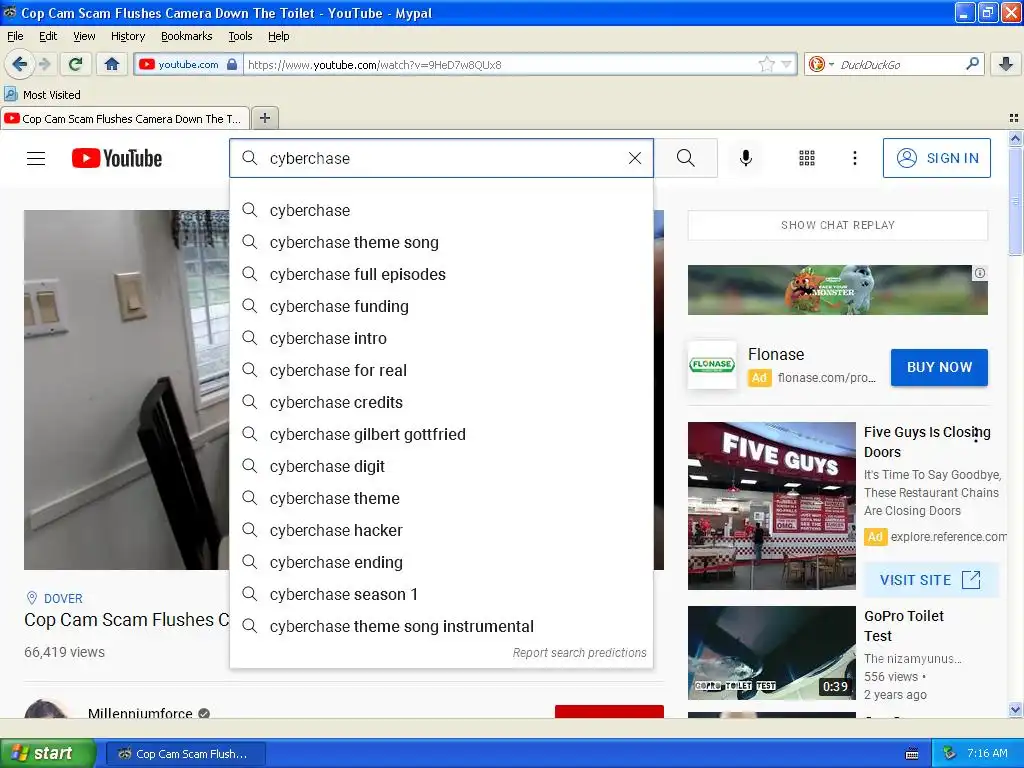Screen dimensions: 1024x768
Task: Open the Millenniumforce channel name
Action: pos(140,713)
